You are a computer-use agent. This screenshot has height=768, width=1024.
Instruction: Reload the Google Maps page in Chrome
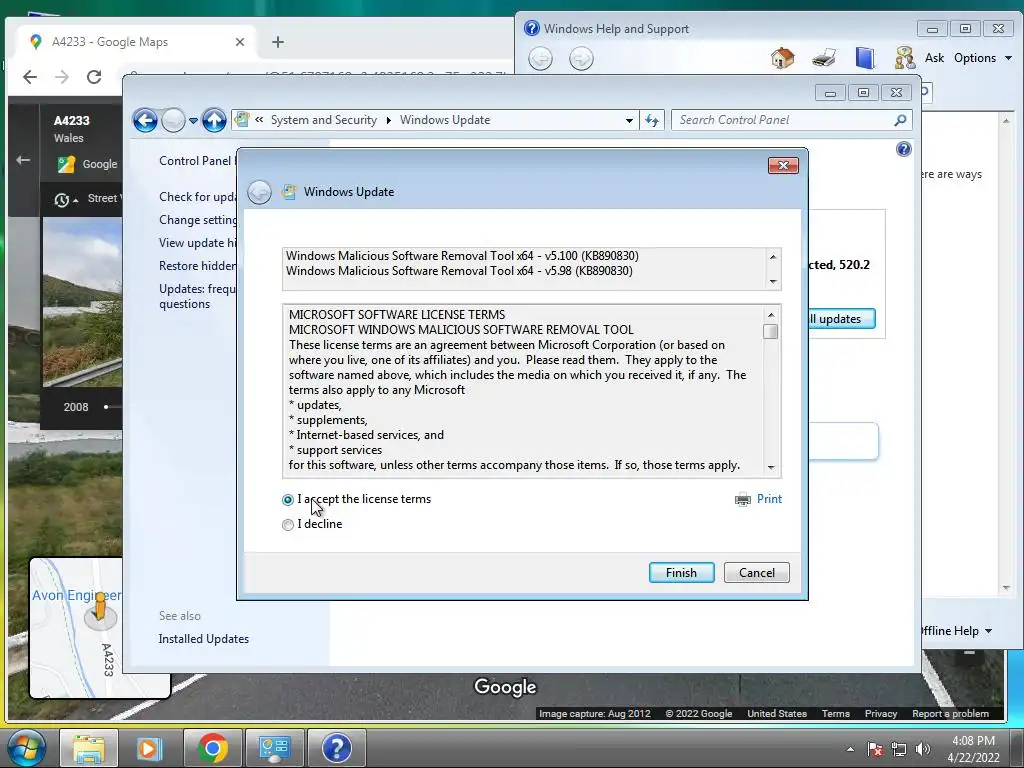click(x=94, y=77)
